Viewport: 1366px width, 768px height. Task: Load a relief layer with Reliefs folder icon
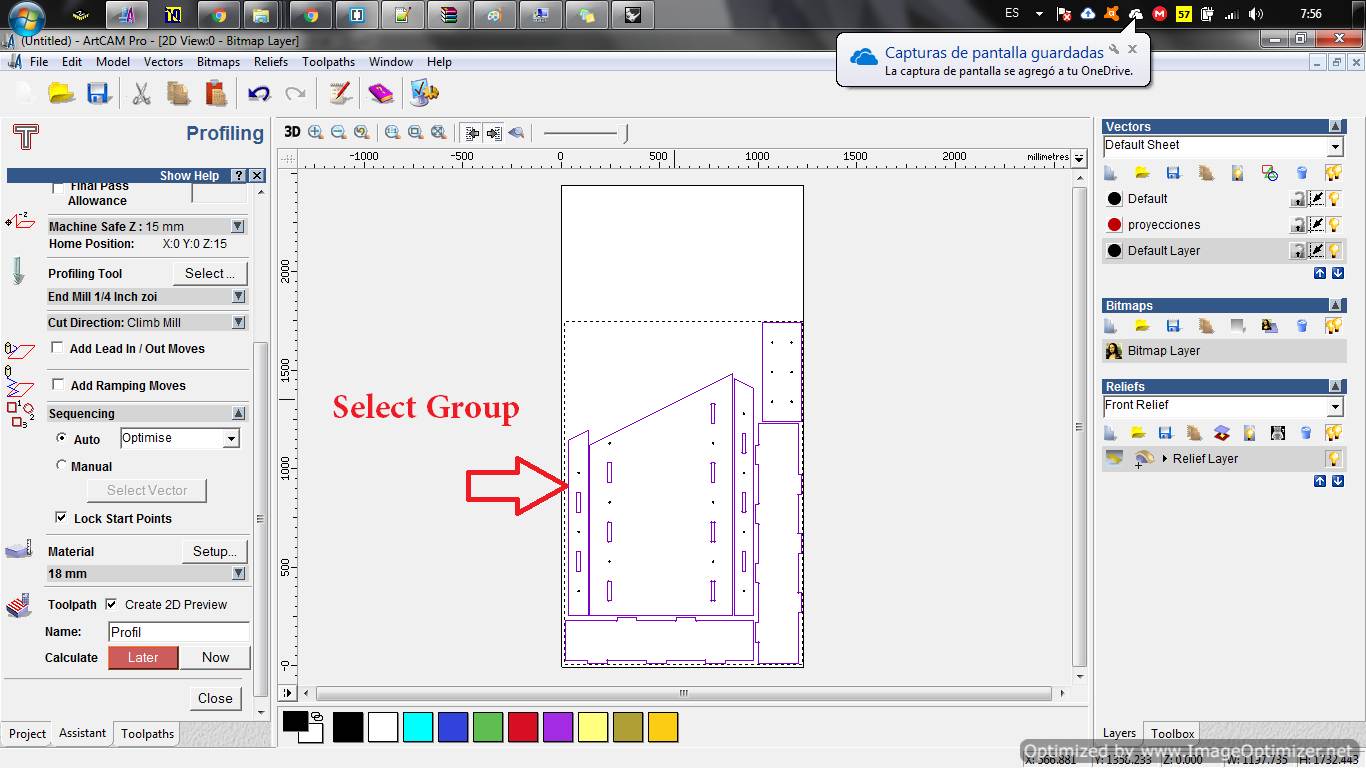tap(1138, 433)
